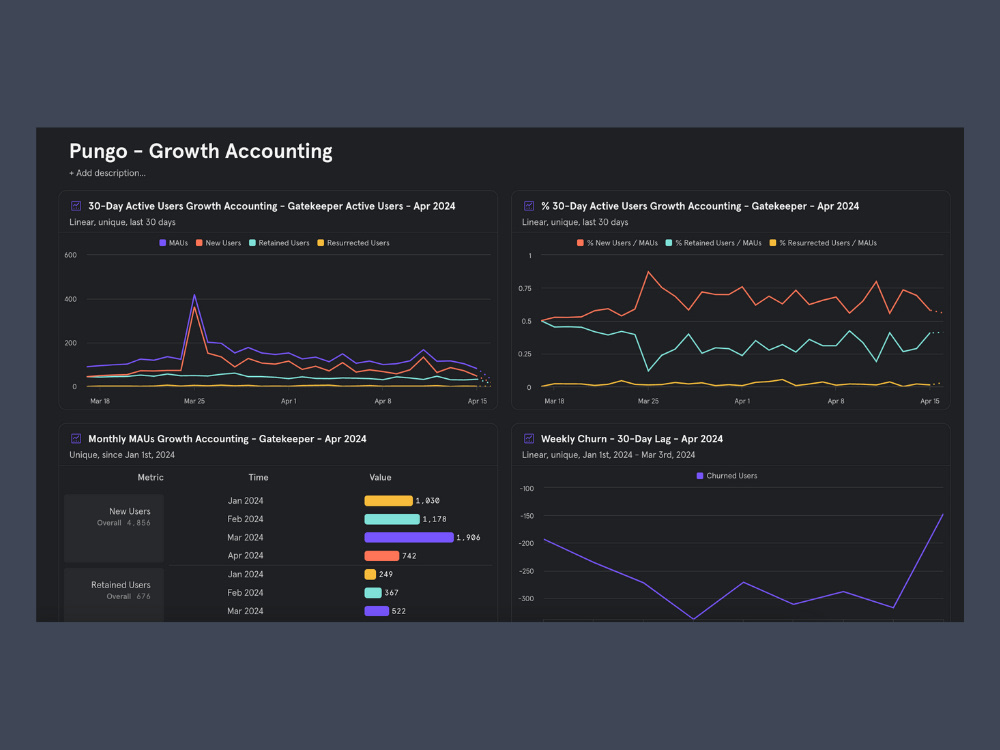Select the chart icon beside the % 30-Day Active Users title
This screenshot has height=750, width=1000.
(x=528, y=205)
